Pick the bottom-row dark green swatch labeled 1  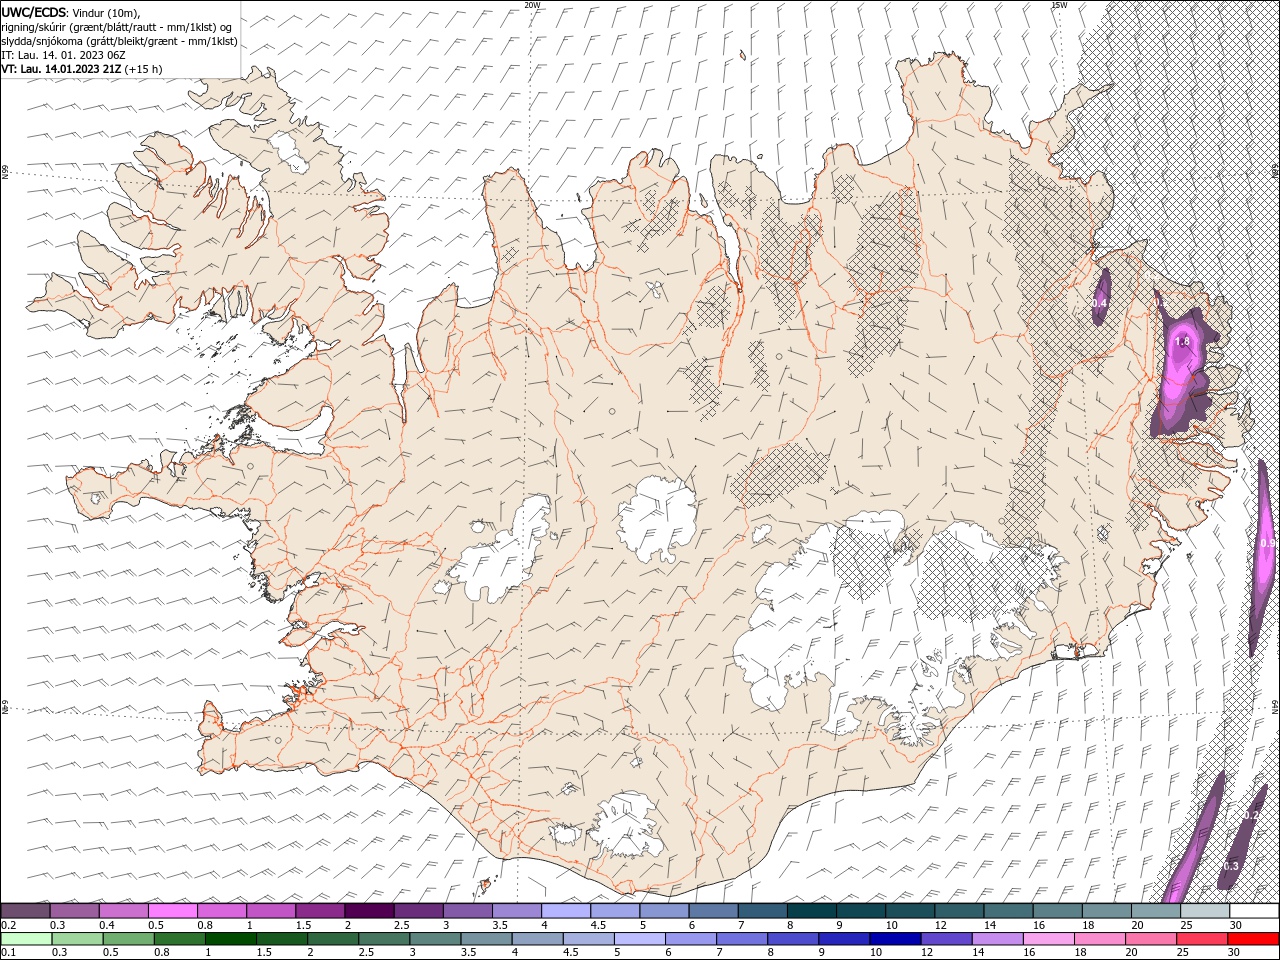pyautogui.click(x=230, y=939)
